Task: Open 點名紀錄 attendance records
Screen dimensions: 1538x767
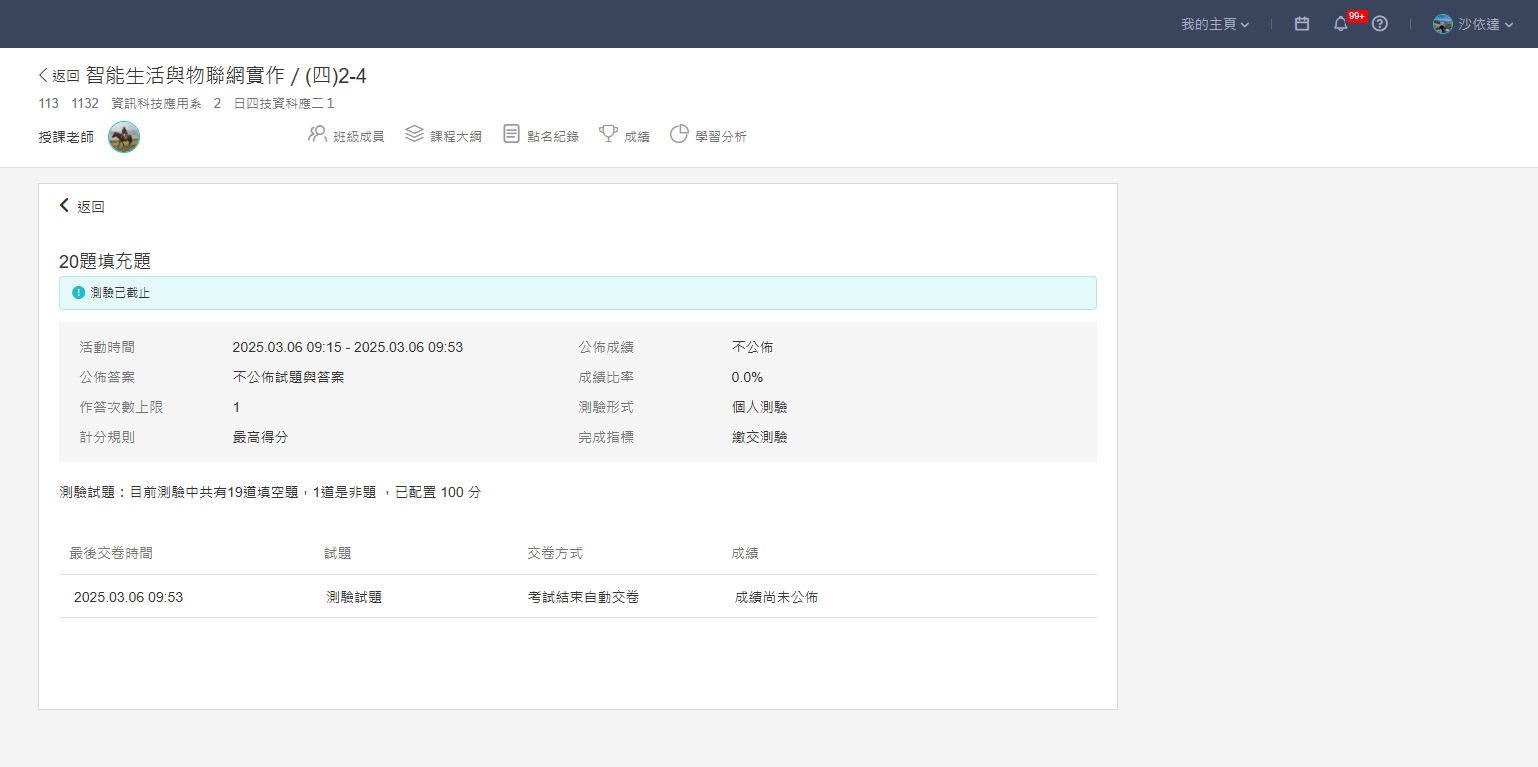Action: tap(541, 136)
